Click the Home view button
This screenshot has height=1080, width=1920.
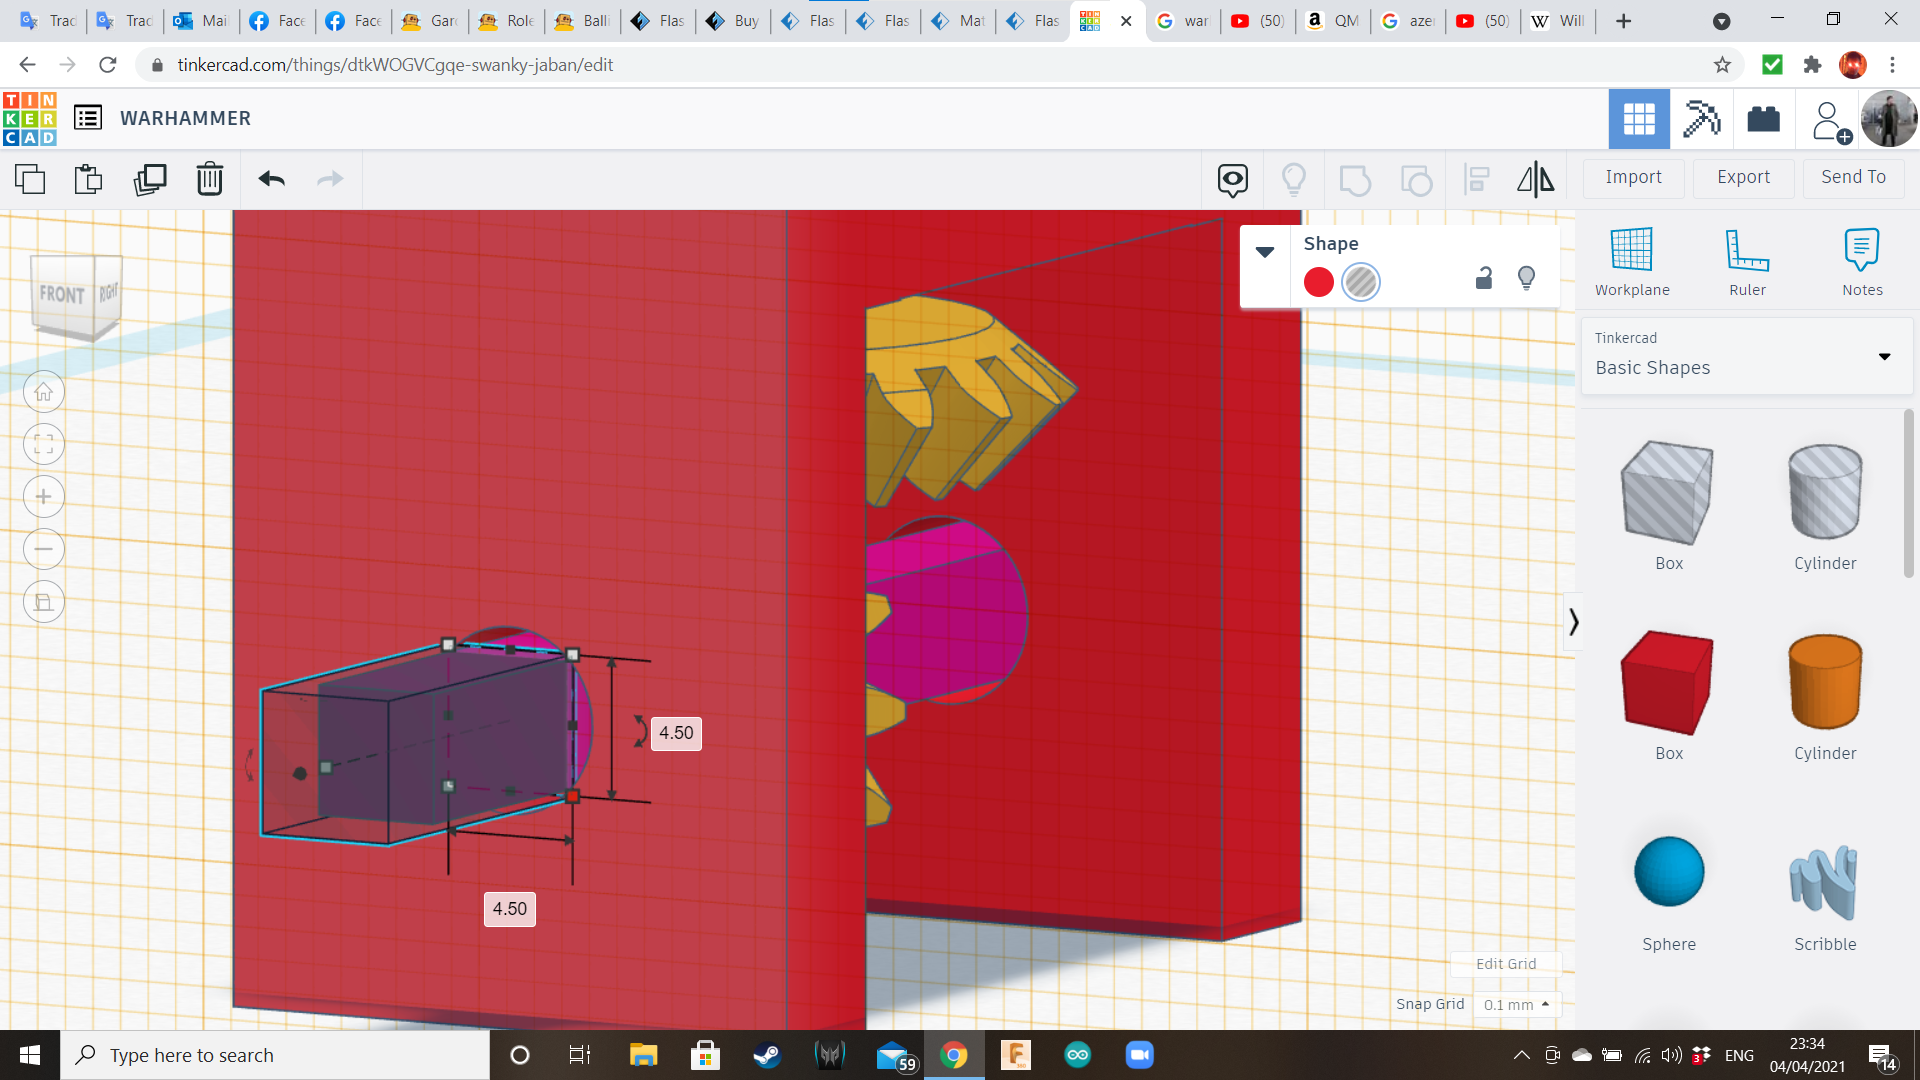click(44, 392)
